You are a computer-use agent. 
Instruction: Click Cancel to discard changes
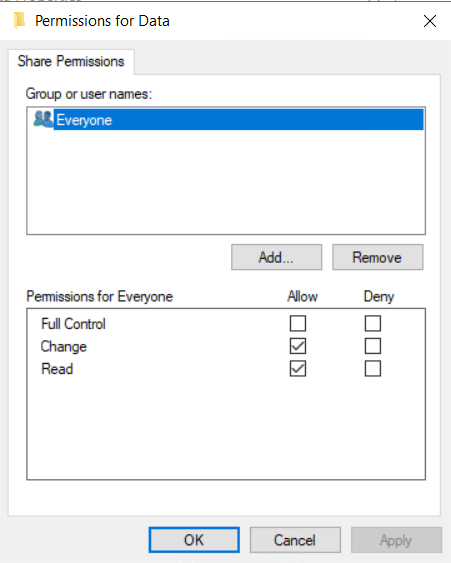coord(295,540)
